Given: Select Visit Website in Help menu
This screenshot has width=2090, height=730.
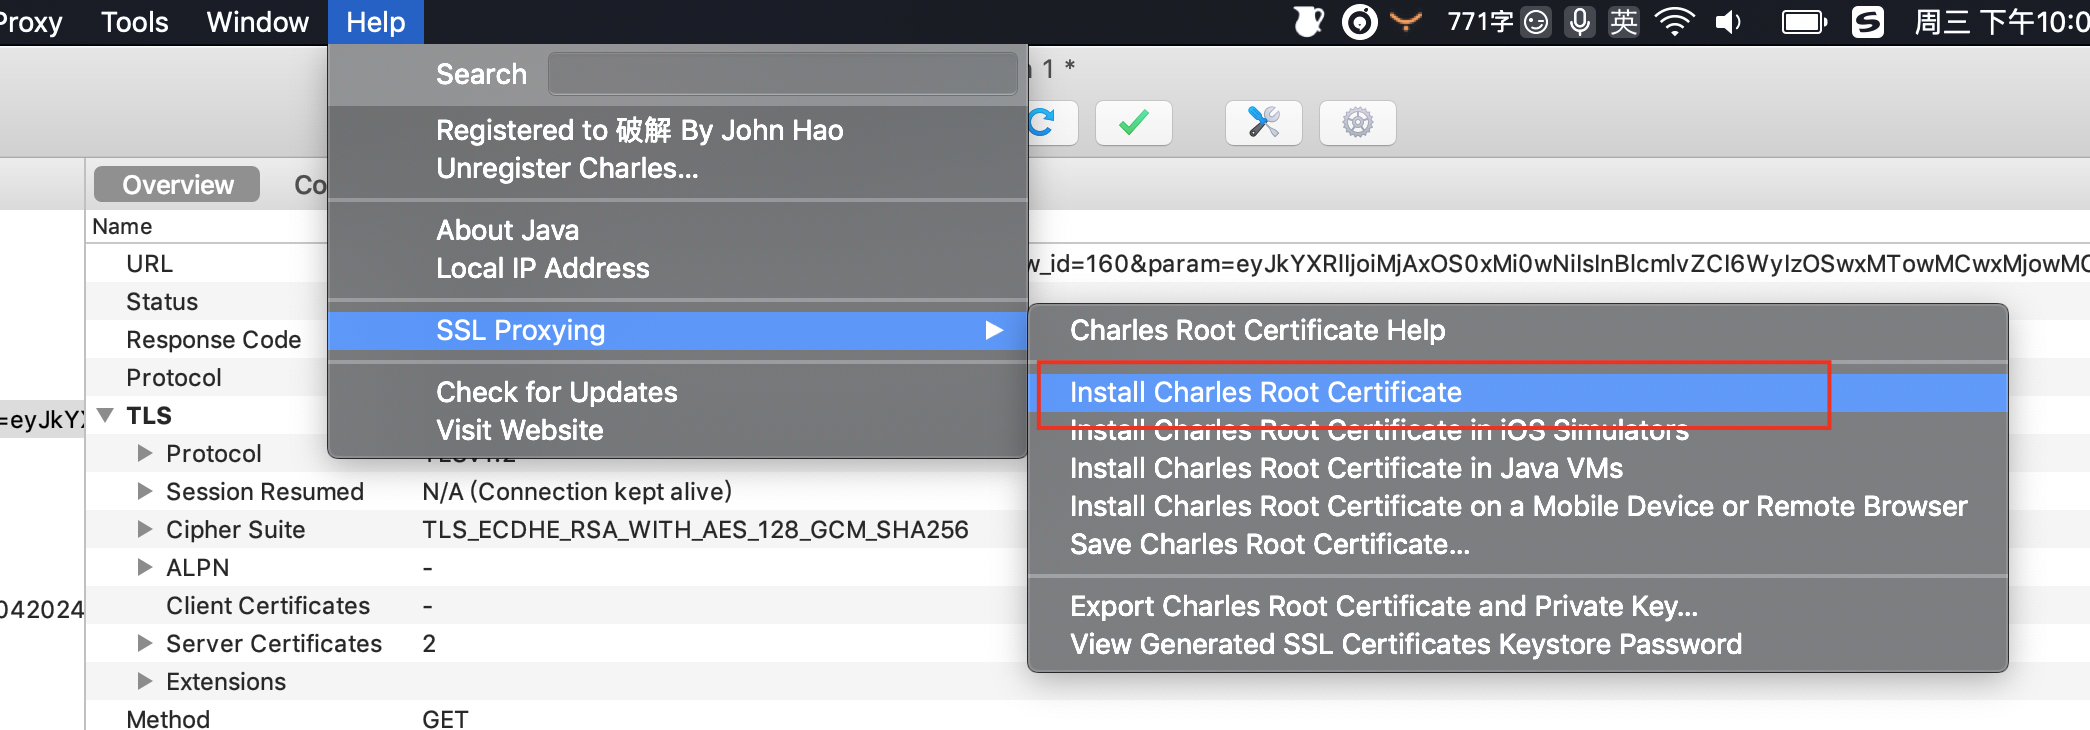Looking at the screenshot, I should coord(678,430).
